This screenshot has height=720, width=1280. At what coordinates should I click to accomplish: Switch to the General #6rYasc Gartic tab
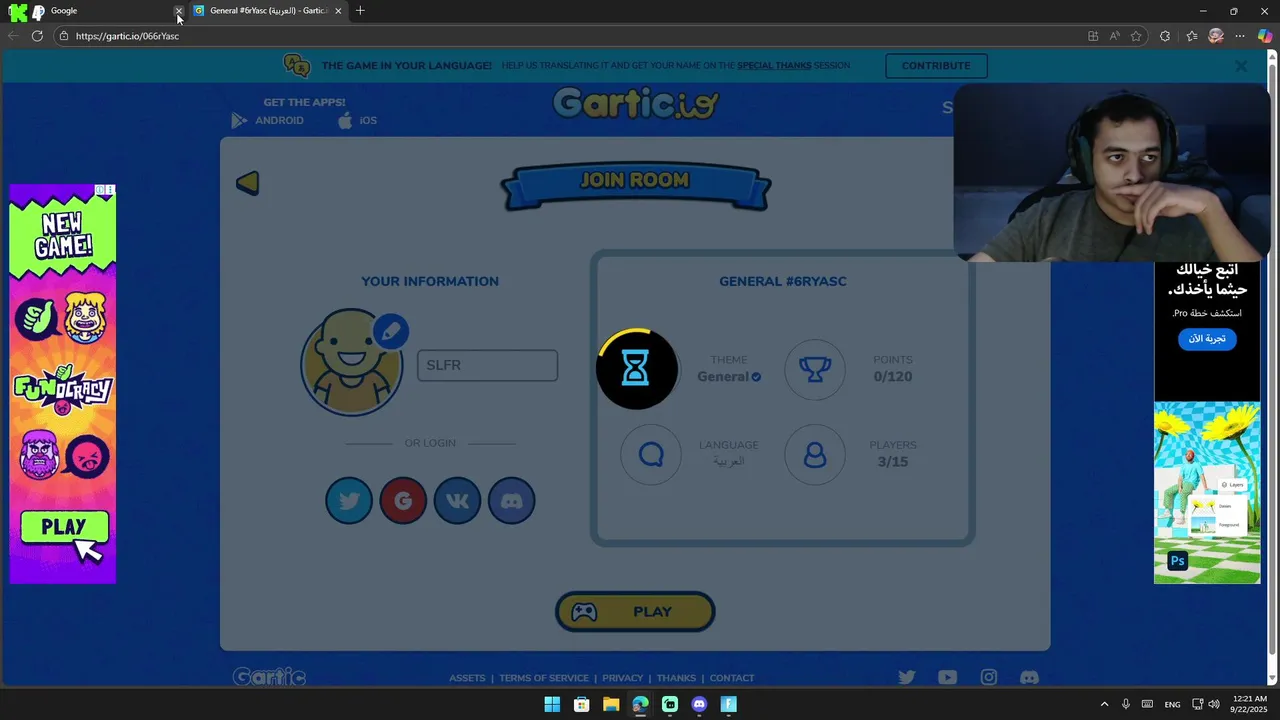[268, 11]
